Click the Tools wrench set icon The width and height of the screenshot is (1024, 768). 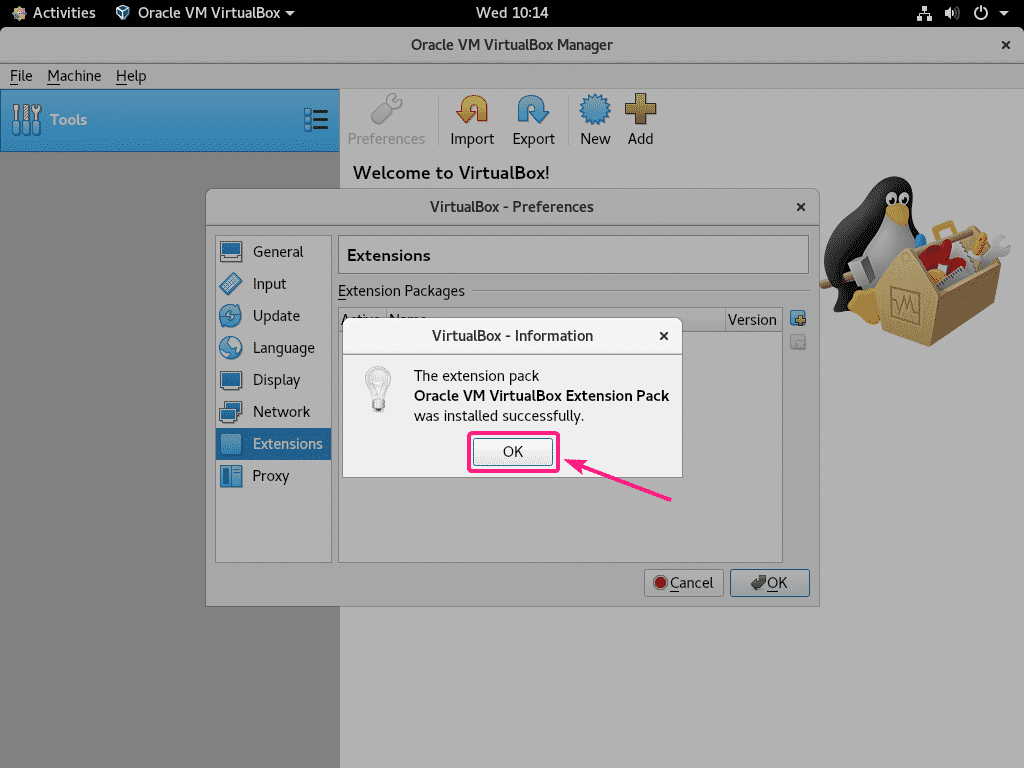click(x=26, y=120)
